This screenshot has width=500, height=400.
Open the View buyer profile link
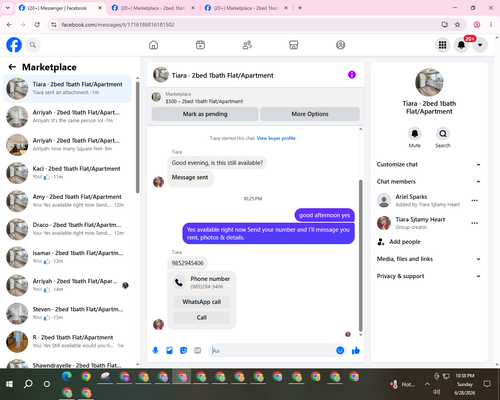pos(276,138)
